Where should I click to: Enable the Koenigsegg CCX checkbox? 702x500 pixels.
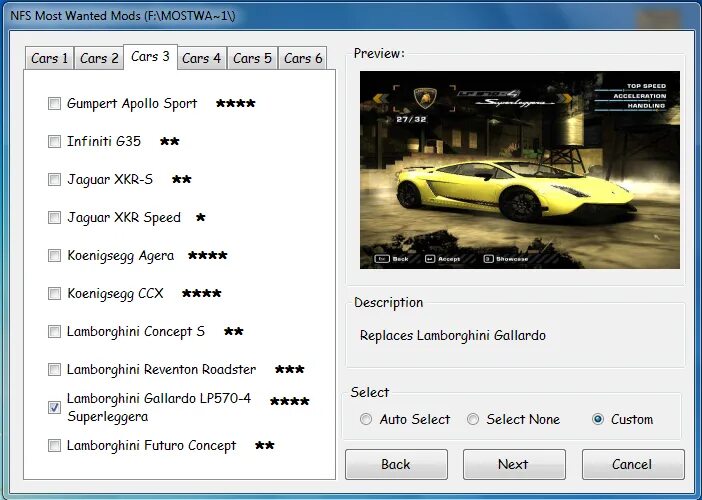click(x=54, y=294)
